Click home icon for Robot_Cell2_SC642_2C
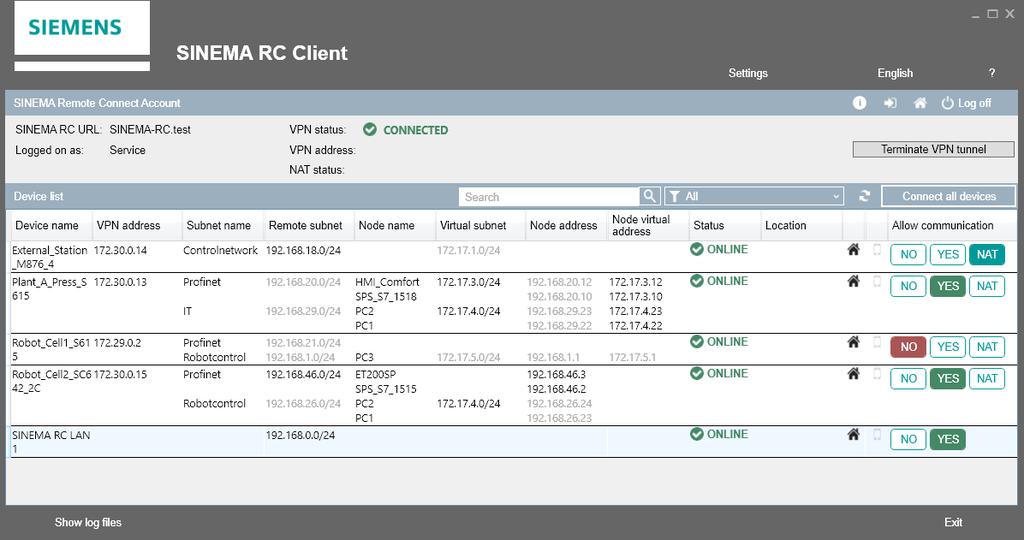This screenshot has height=540, width=1024. click(x=853, y=373)
